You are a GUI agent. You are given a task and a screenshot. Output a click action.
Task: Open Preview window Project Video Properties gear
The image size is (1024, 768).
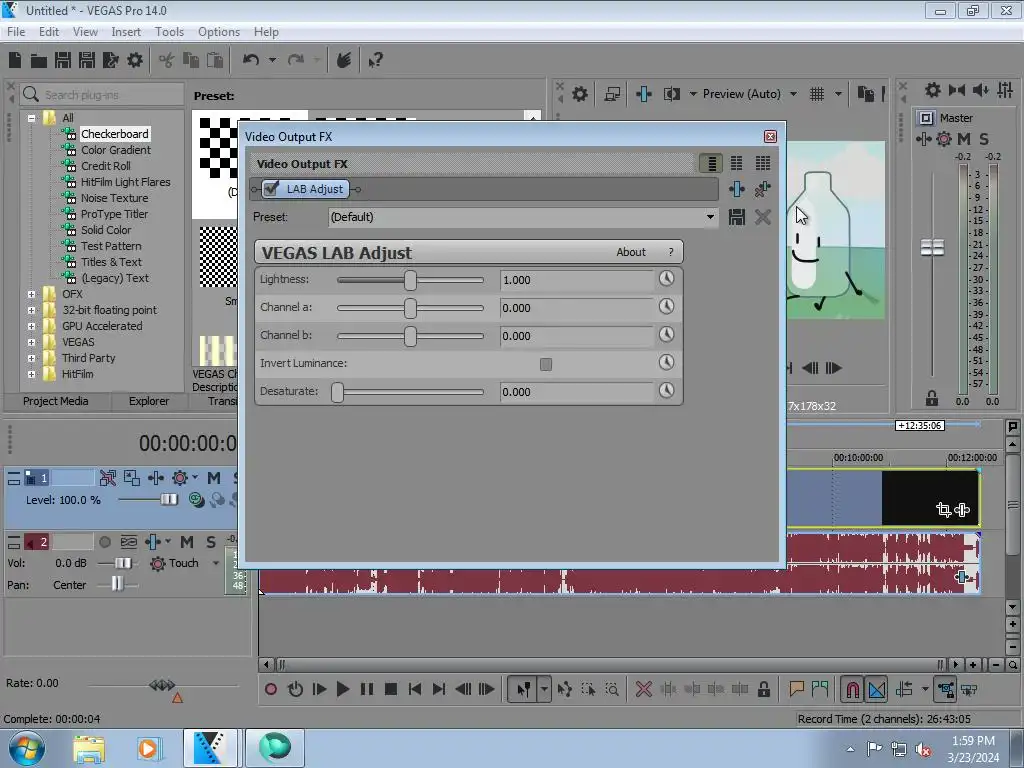pyautogui.click(x=579, y=94)
